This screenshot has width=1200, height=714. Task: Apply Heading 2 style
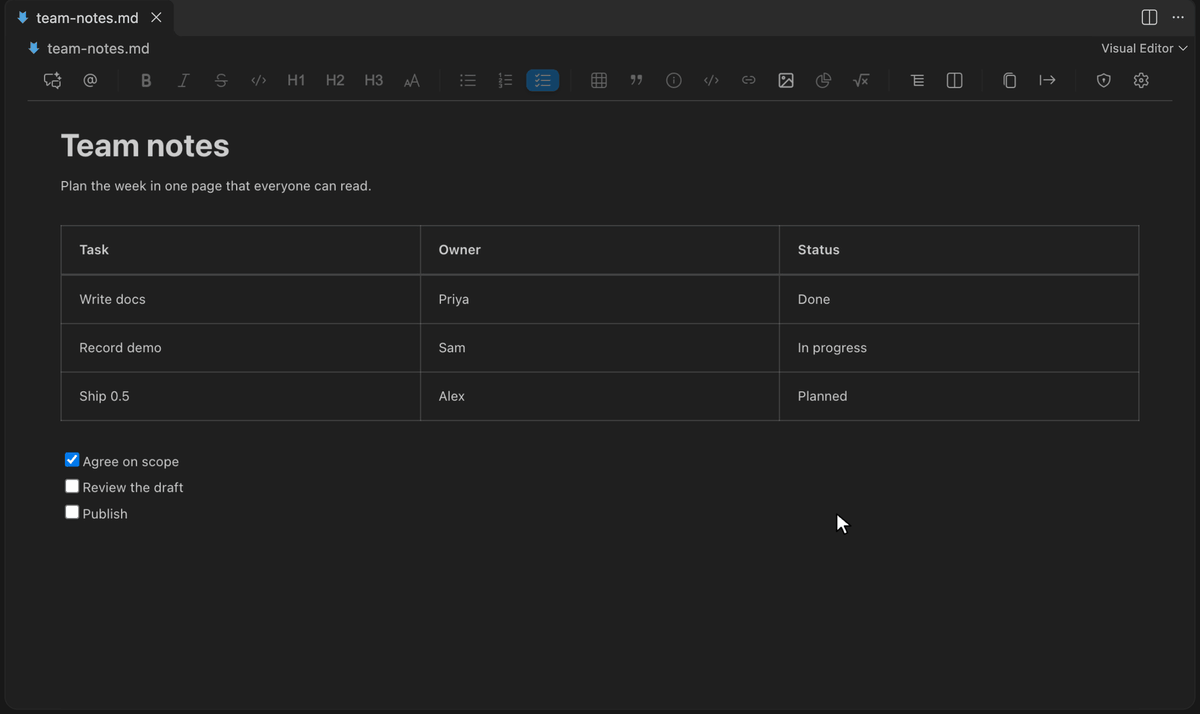[335, 80]
